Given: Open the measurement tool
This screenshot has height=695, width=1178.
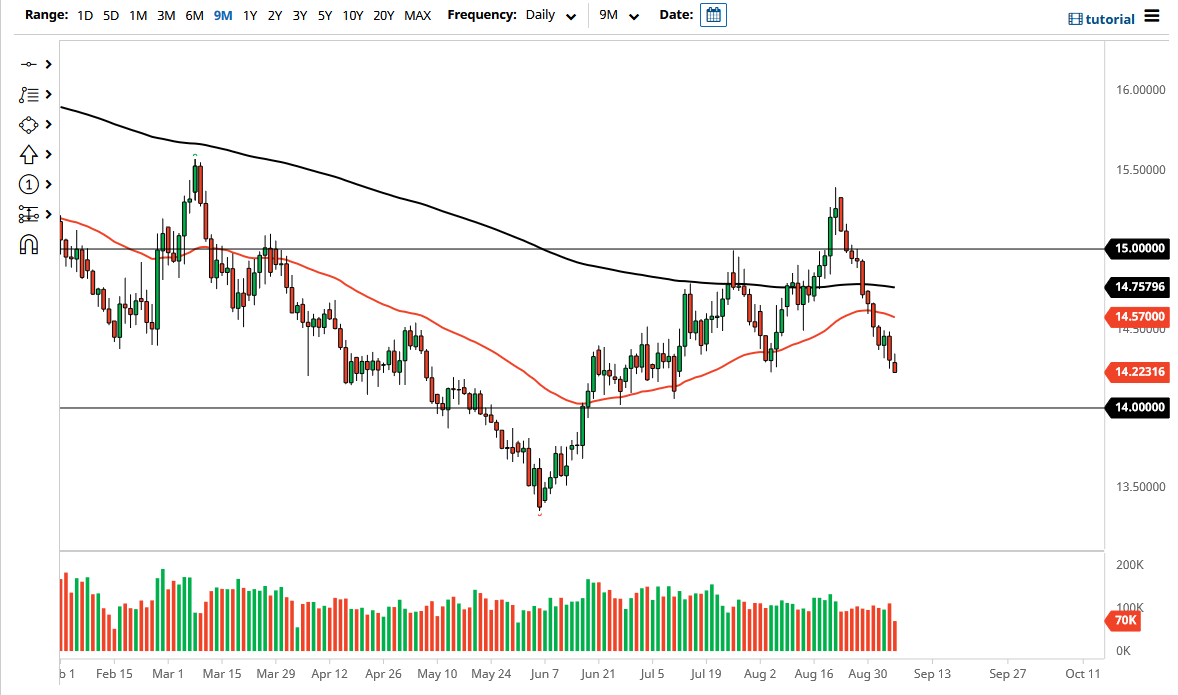Looking at the screenshot, I should tap(30, 213).
